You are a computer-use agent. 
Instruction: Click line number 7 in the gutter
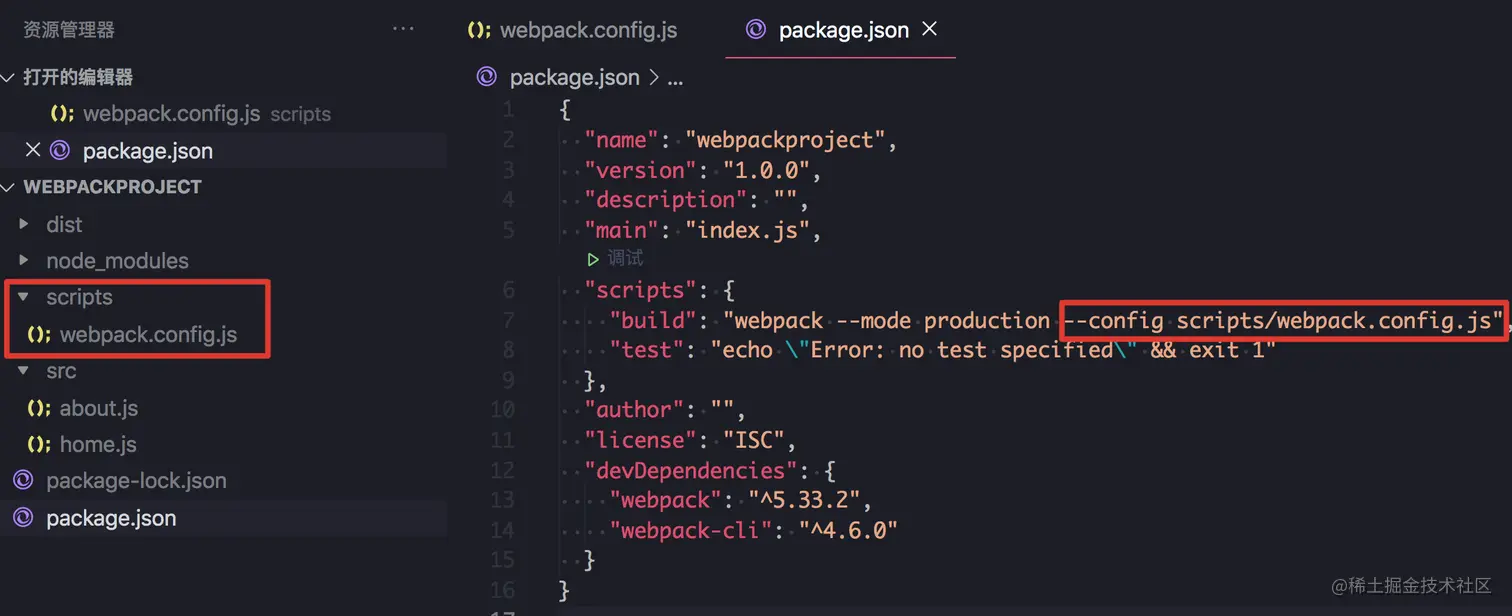(x=508, y=320)
